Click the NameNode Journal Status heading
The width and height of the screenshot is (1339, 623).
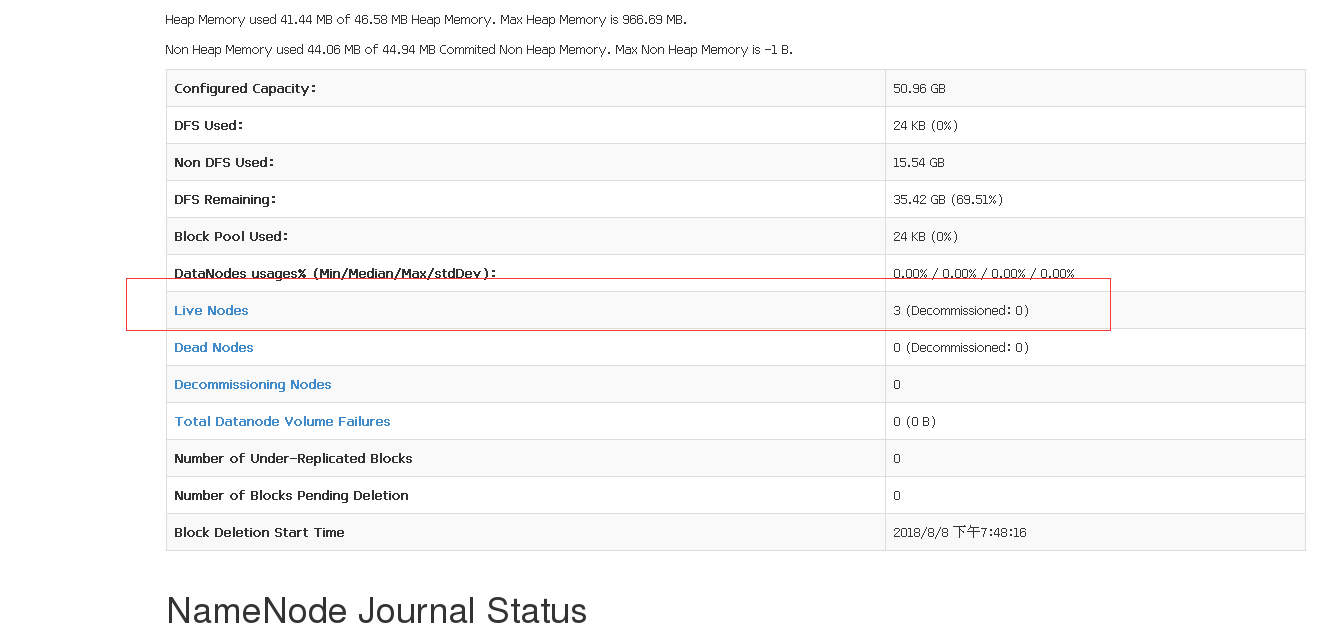376,609
